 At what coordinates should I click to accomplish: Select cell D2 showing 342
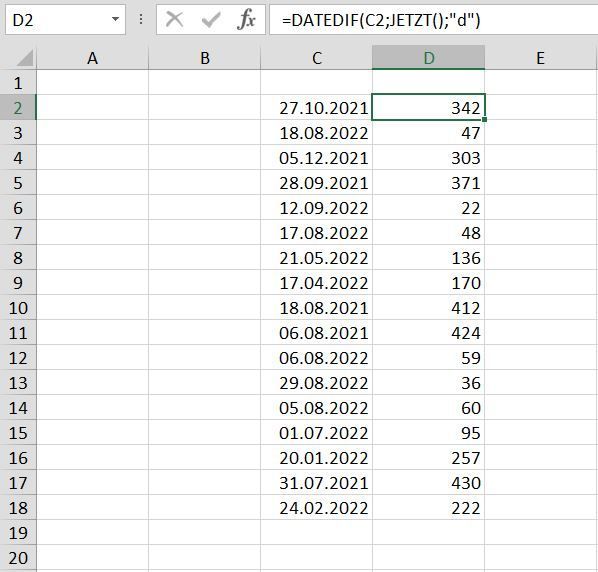click(429, 108)
